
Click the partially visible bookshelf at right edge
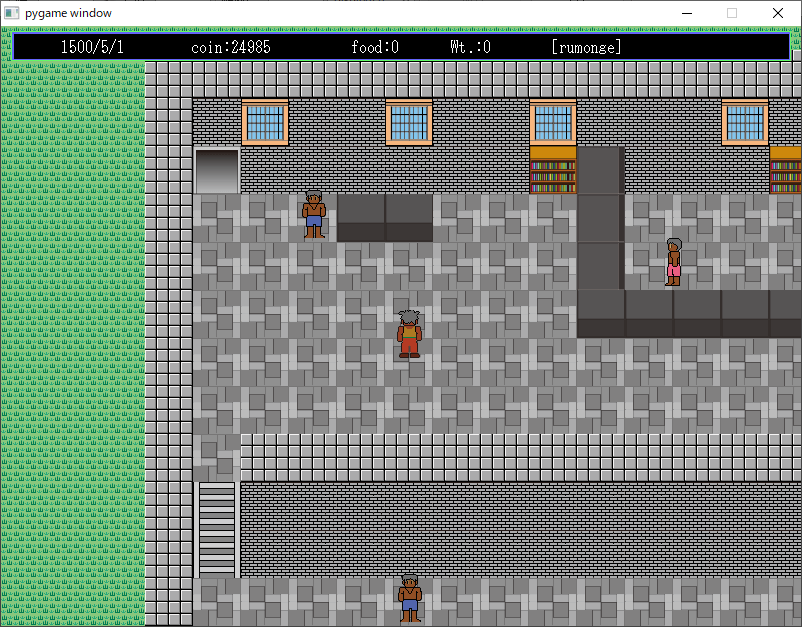[786, 169]
